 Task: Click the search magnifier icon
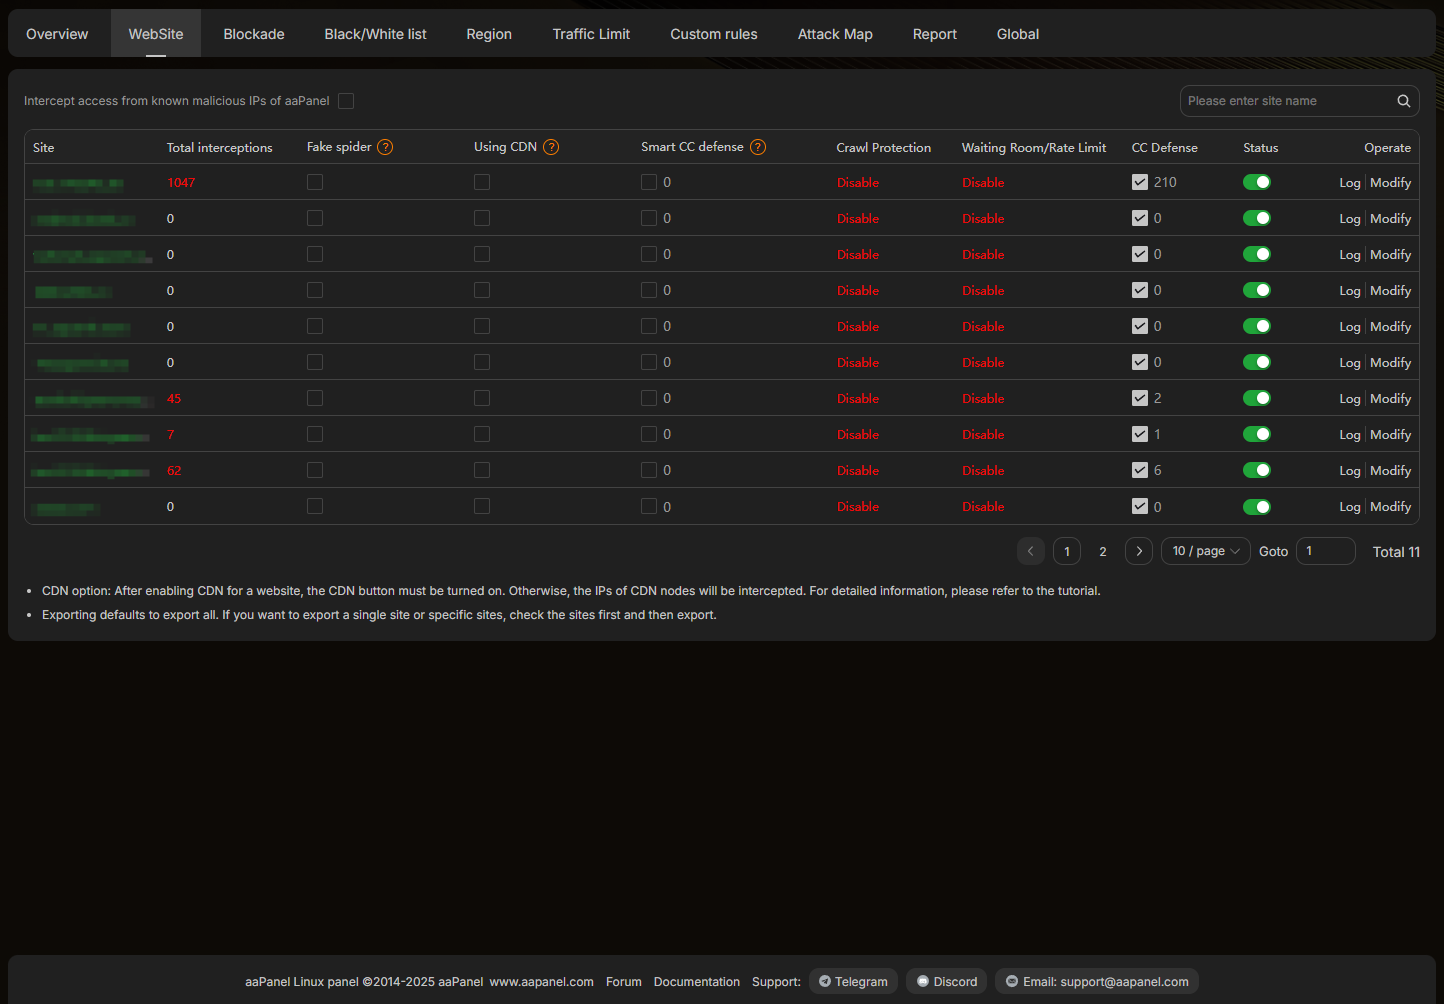[1403, 101]
